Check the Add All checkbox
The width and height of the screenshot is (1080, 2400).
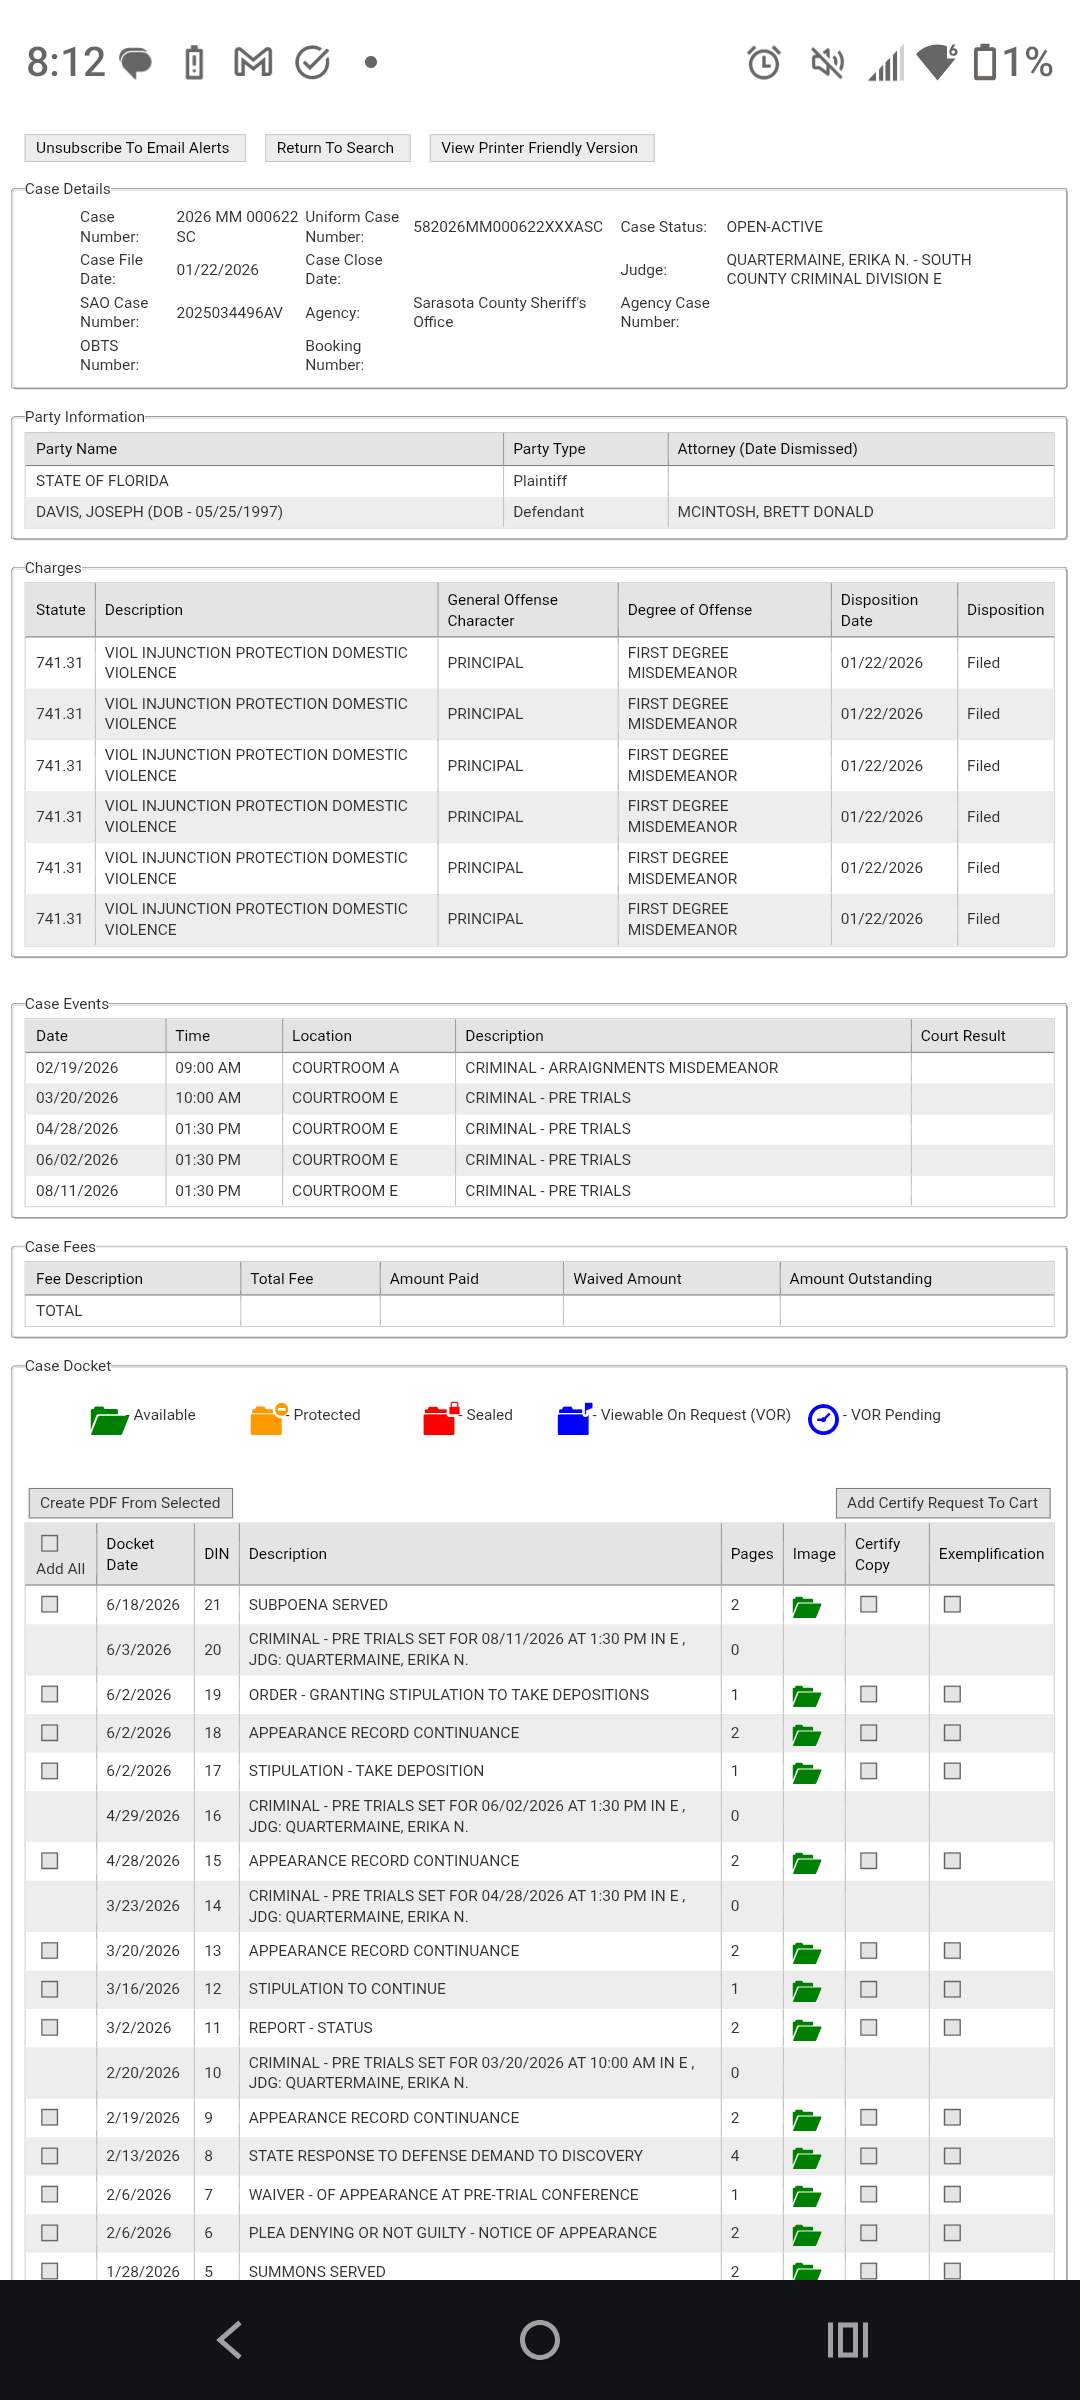(50, 1543)
